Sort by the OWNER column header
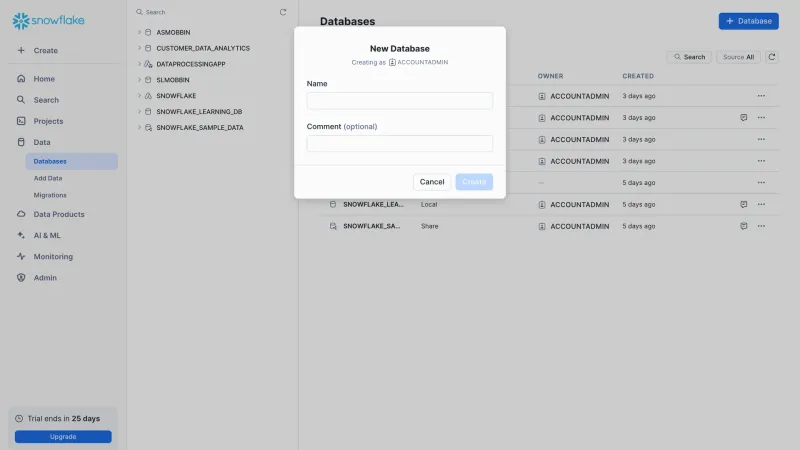800x450 pixels. 551,76
